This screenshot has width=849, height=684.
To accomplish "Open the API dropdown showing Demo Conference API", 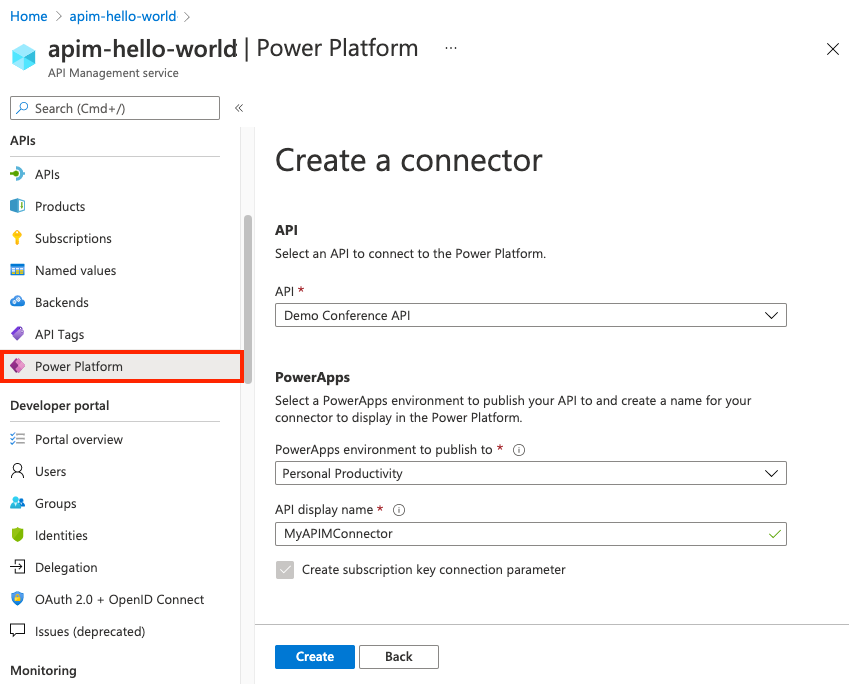I will point(530,315).
